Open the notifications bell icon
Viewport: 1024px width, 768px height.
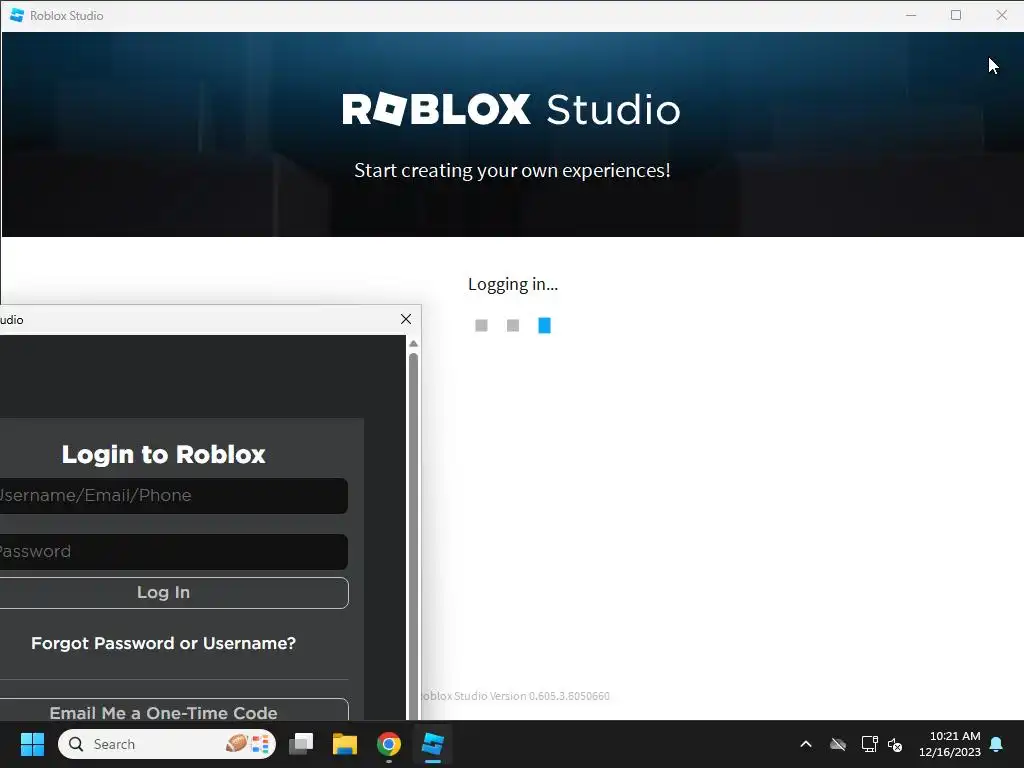pyautogui.click(x=997, y=744)
